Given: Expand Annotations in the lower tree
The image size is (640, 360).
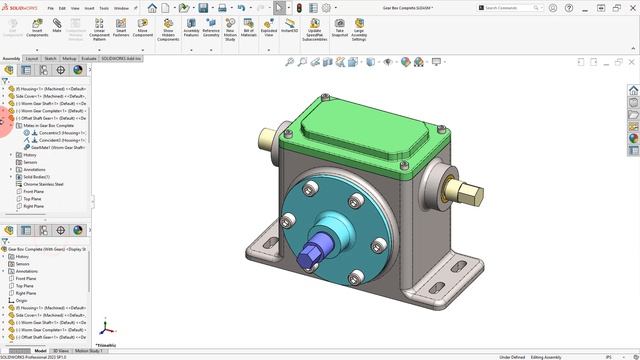Looking at the screenshot, I should pyautogui.click(x=4, y=271).
